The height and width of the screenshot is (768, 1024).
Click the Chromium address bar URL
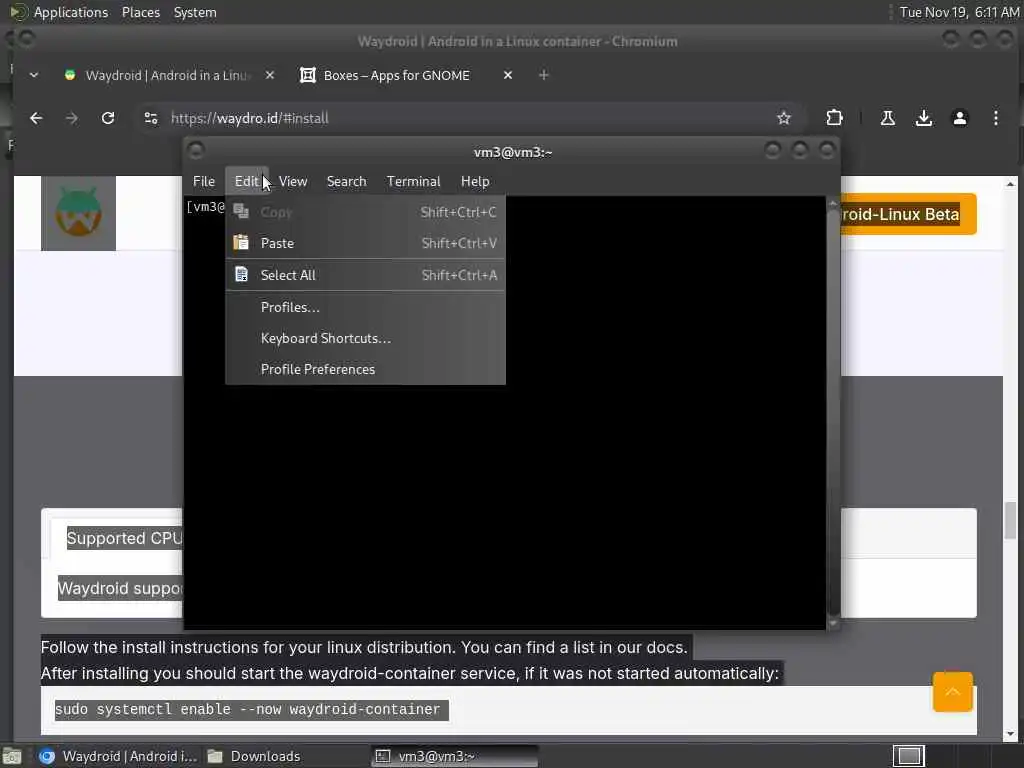point(249,118)
